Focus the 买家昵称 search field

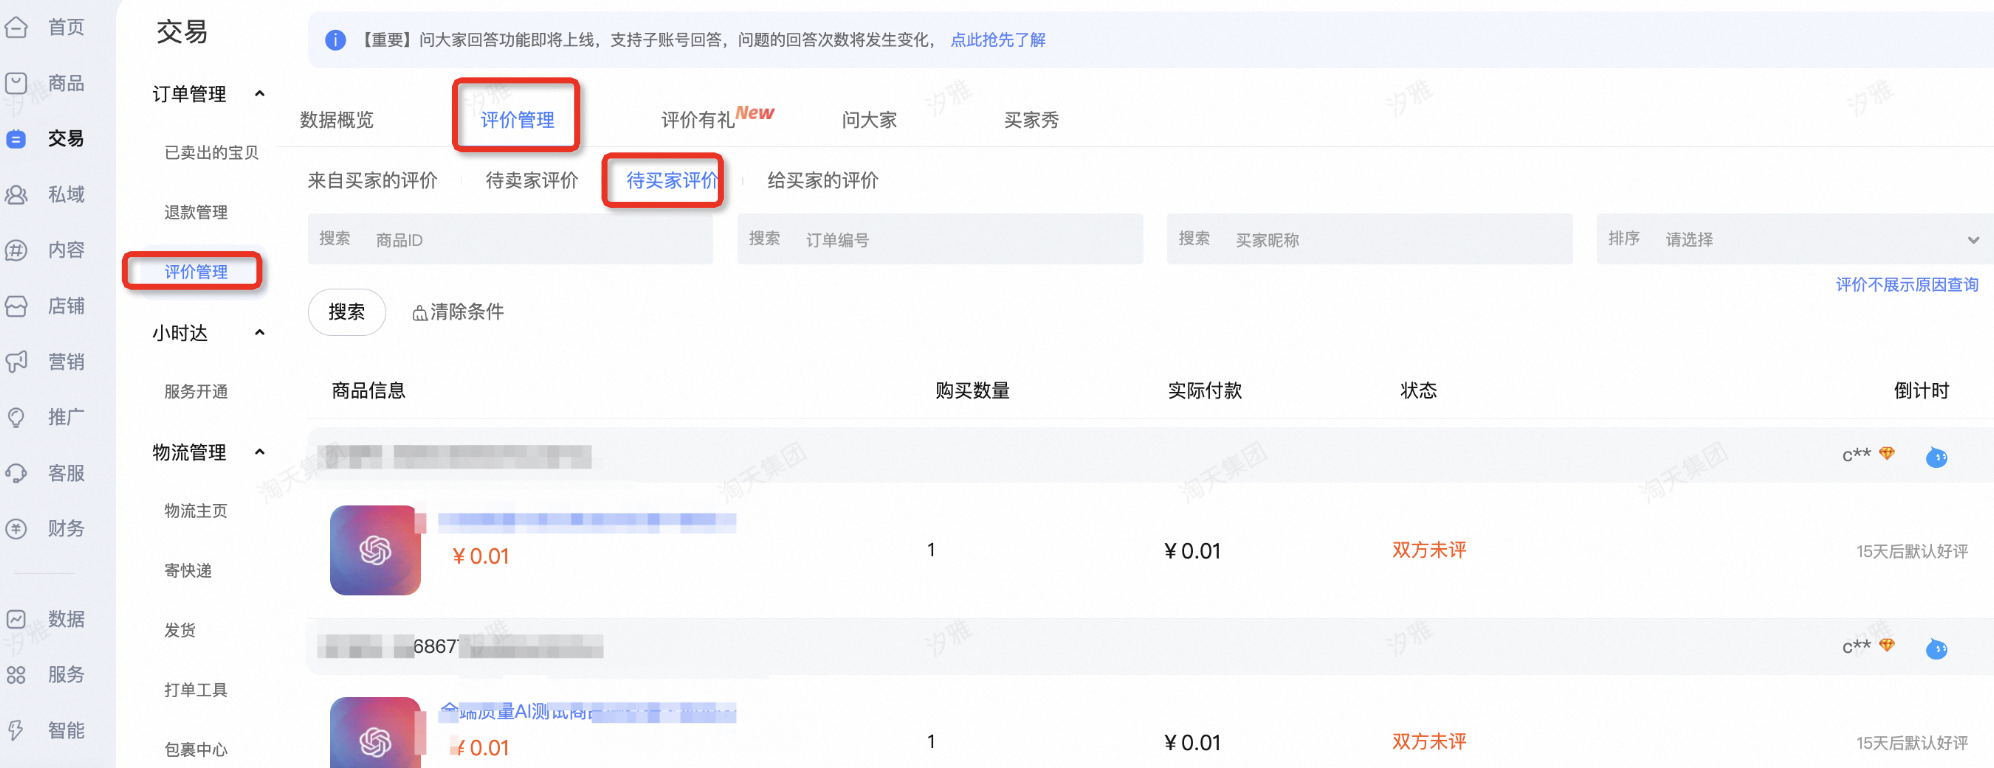tap(1369, 239)
